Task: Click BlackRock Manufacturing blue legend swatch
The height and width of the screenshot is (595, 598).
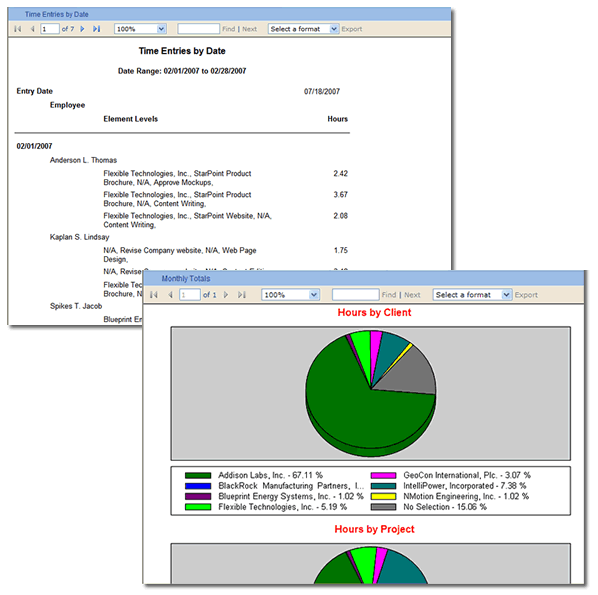Action: [198, 486]
